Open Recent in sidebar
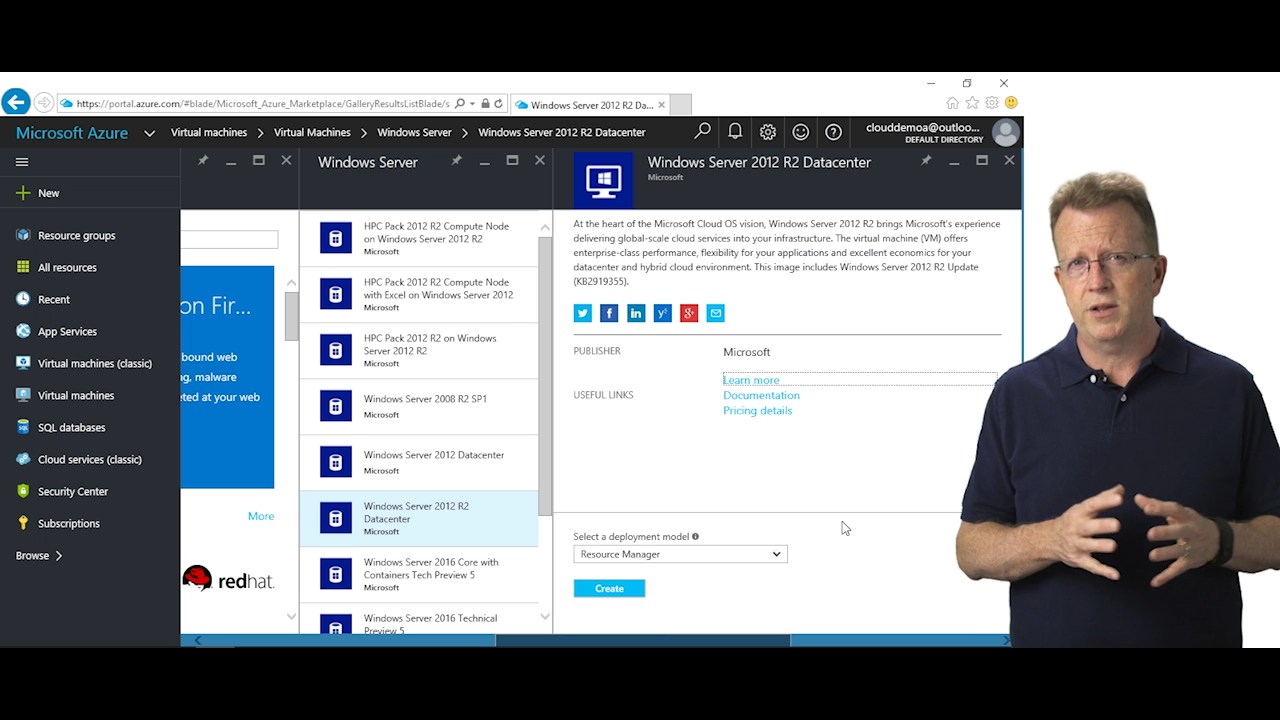Screen dimensions: 1280x720 pos(43,299)
